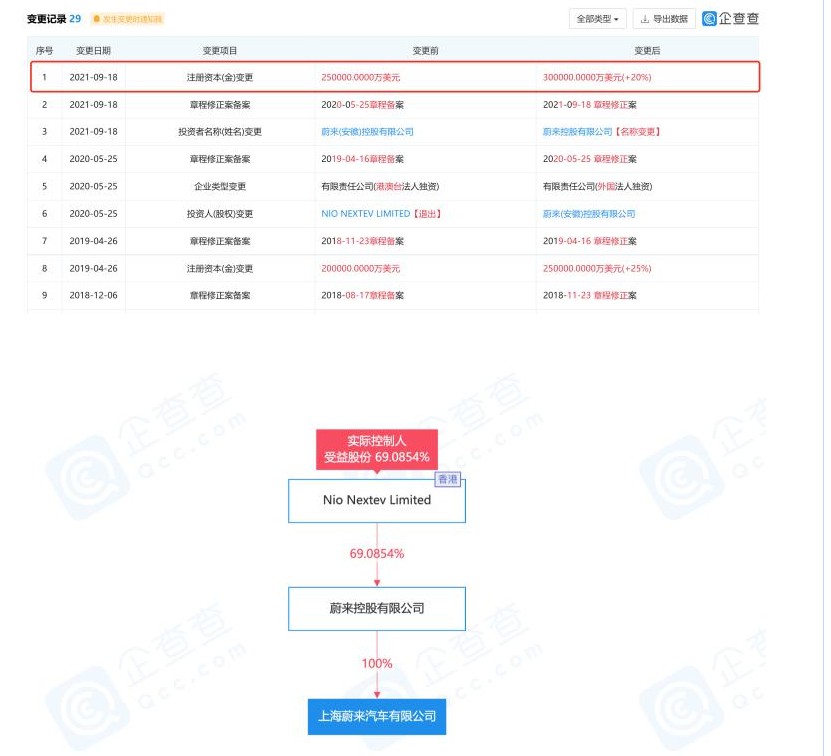Click the 变更记录 29 heading
This screenshot has width=831, height=756.
point(54,19)
